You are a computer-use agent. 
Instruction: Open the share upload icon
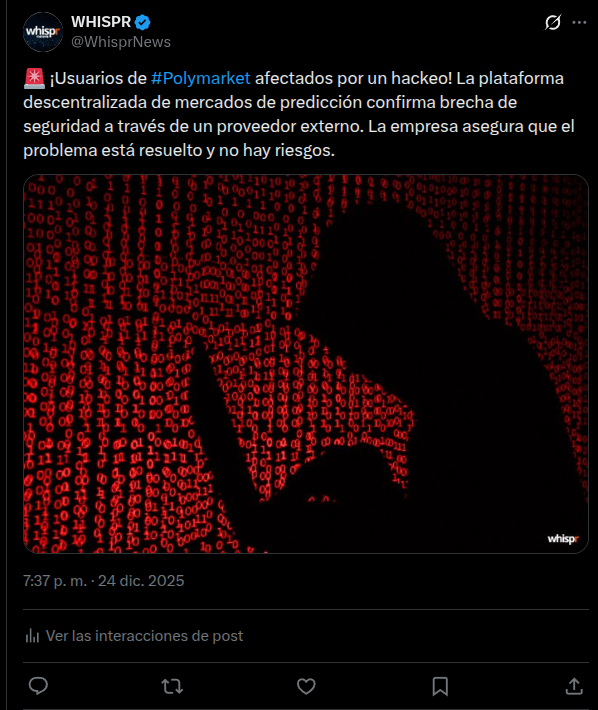coord(574,686)
